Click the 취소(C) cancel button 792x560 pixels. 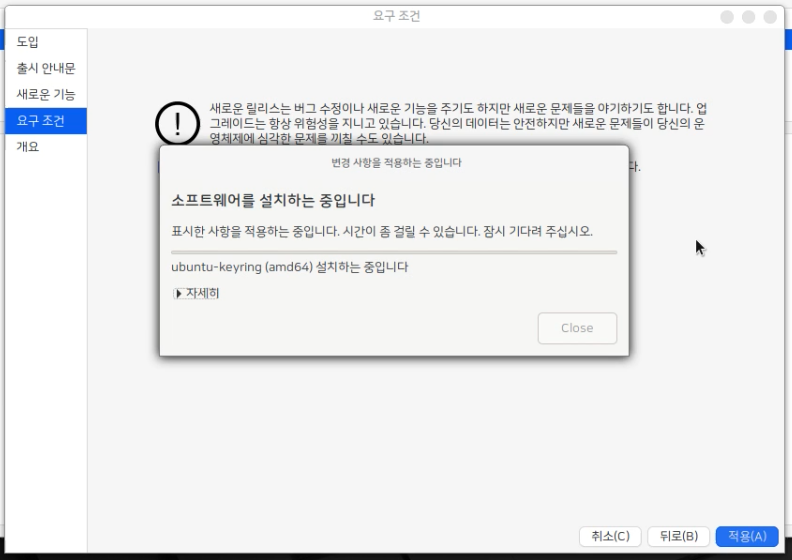610,536
